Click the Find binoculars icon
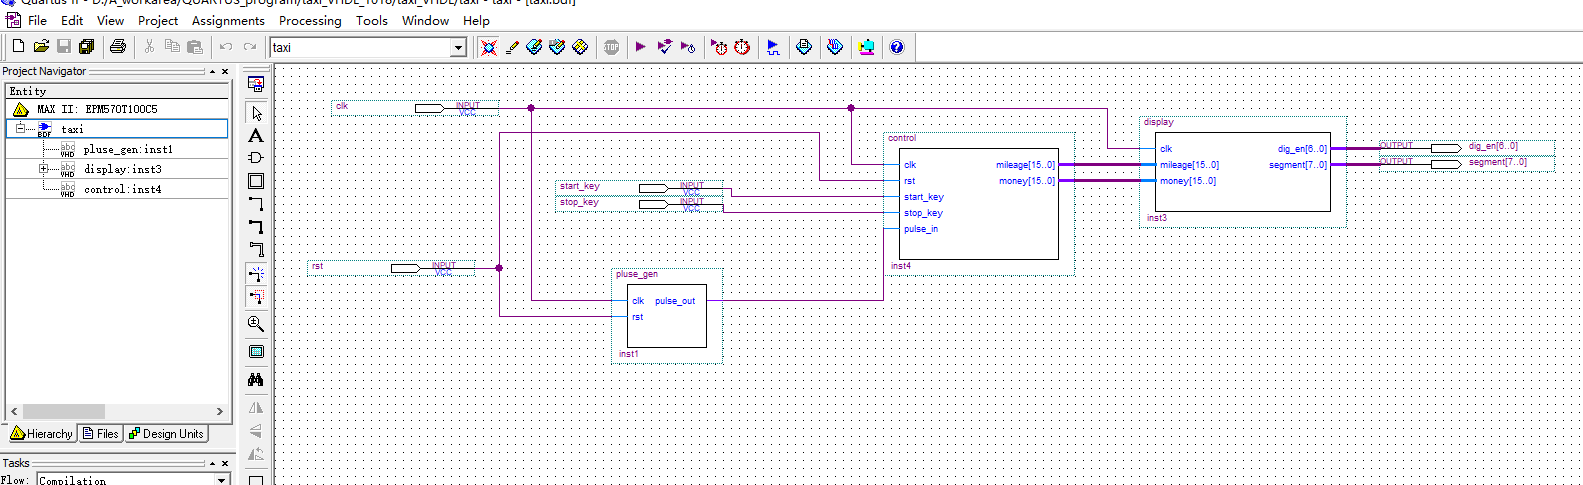The width and height of the screenshot is (1583, 485). point(256,379)
